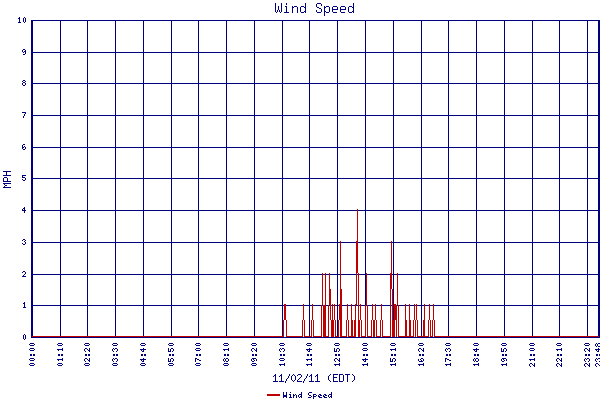
Task: Click the 22:10 time label
Action: point(559,354)
